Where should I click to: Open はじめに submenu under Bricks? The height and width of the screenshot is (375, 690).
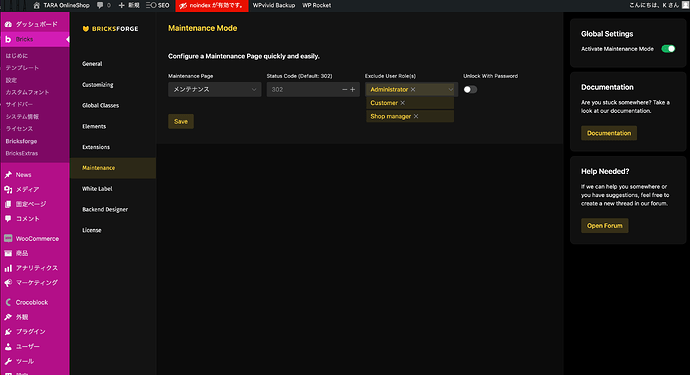(17, 56)
